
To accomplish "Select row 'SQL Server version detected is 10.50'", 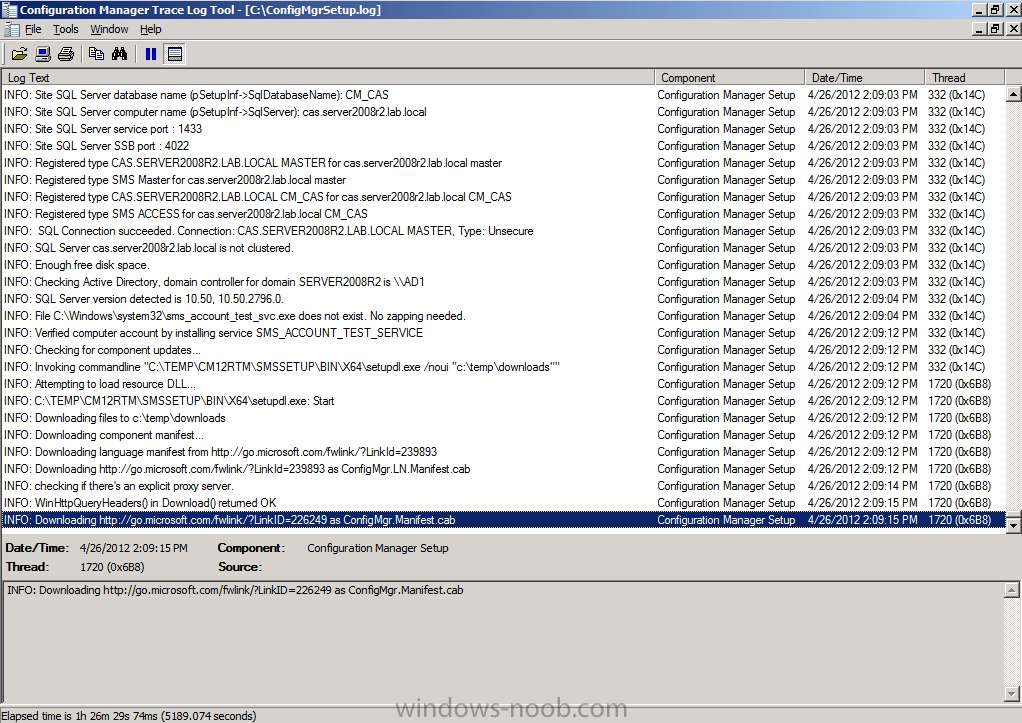I will 503,299.
